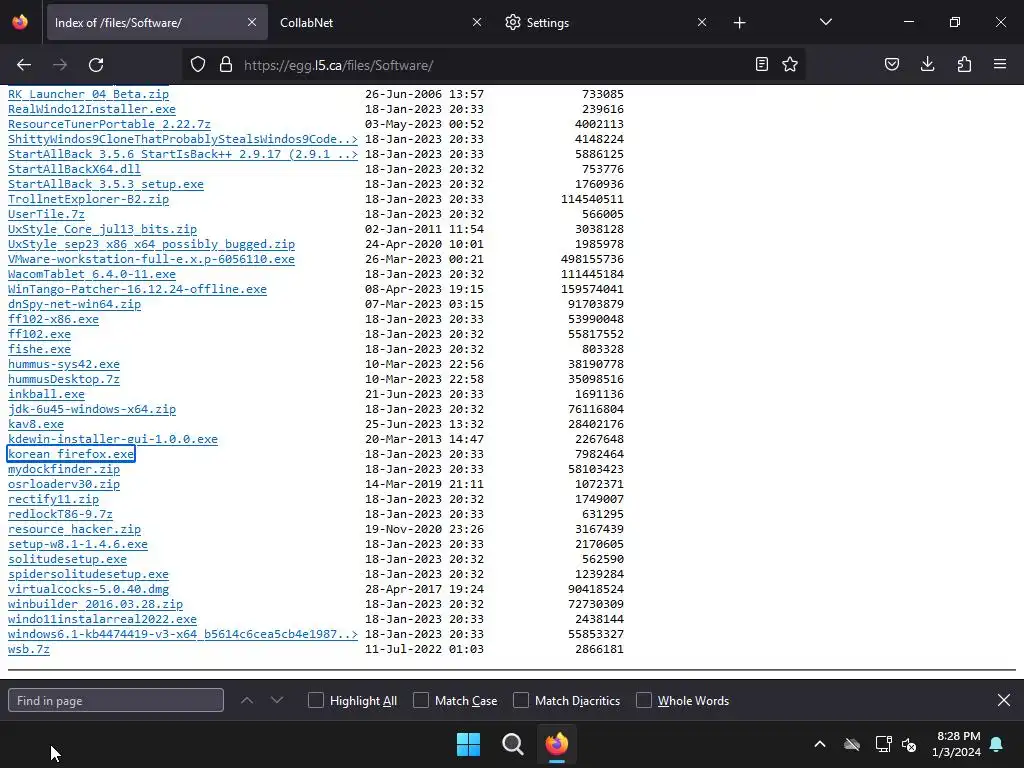Go back to the previous page
The height and width of the screenshot is (768, 1024).
(x=24, y=65)
